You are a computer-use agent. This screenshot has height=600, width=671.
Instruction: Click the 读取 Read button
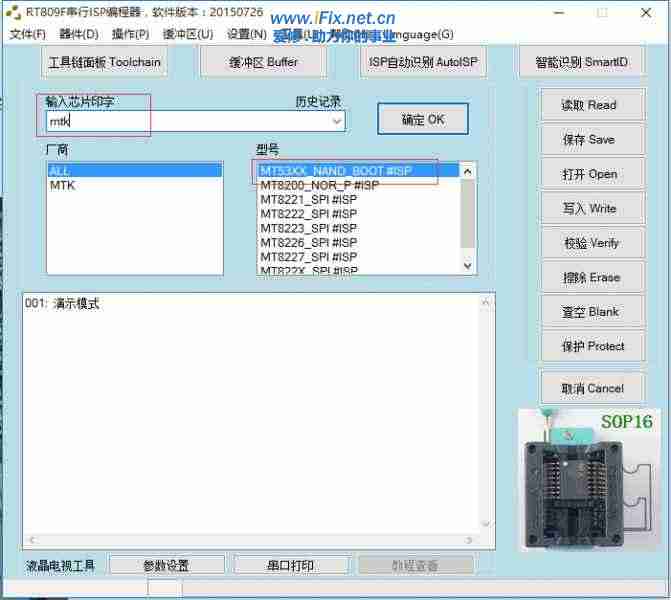589,105
